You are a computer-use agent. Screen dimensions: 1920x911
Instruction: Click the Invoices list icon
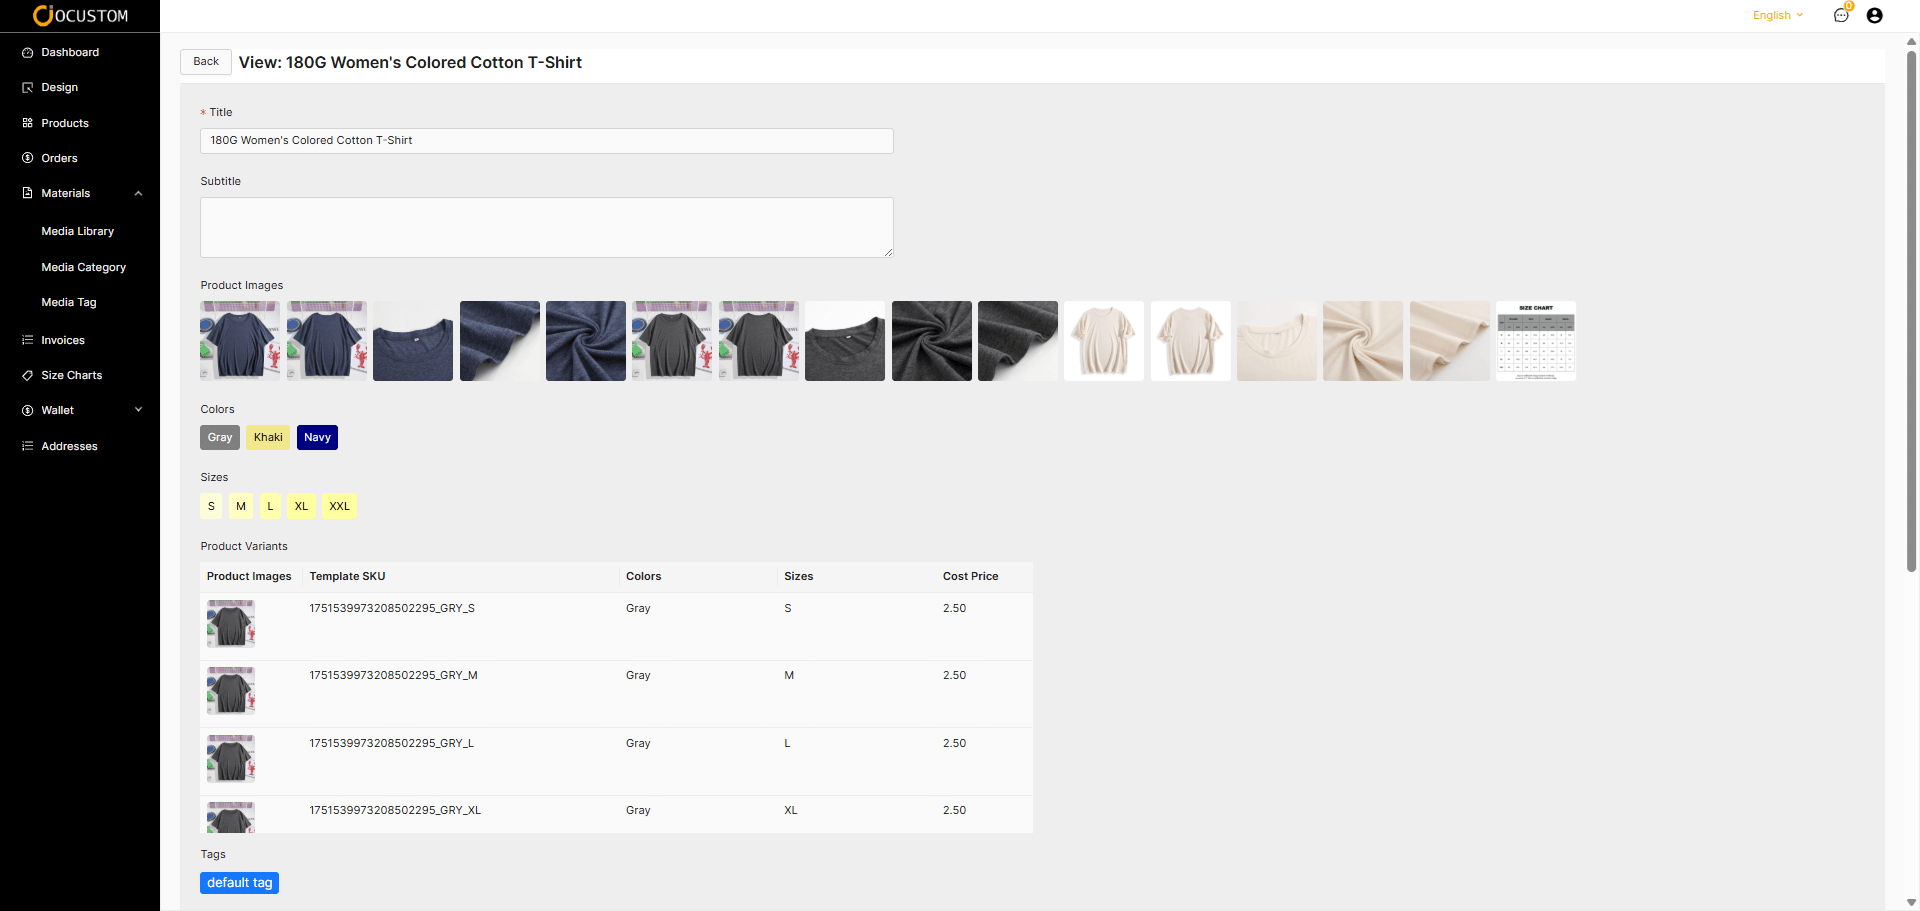click(28, 341)
